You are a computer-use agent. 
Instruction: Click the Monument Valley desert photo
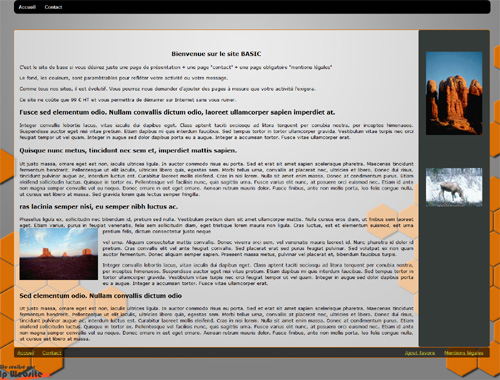(59, 254)
